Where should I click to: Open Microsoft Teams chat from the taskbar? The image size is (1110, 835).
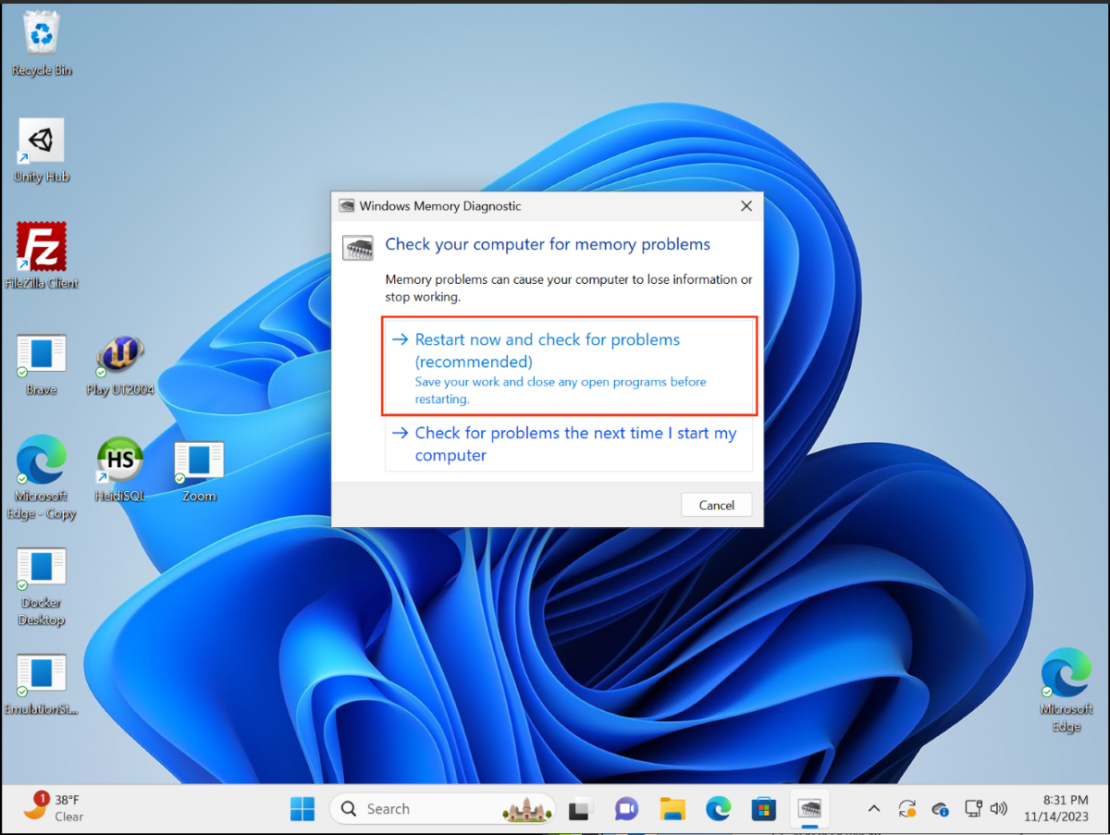click(625, 807)
